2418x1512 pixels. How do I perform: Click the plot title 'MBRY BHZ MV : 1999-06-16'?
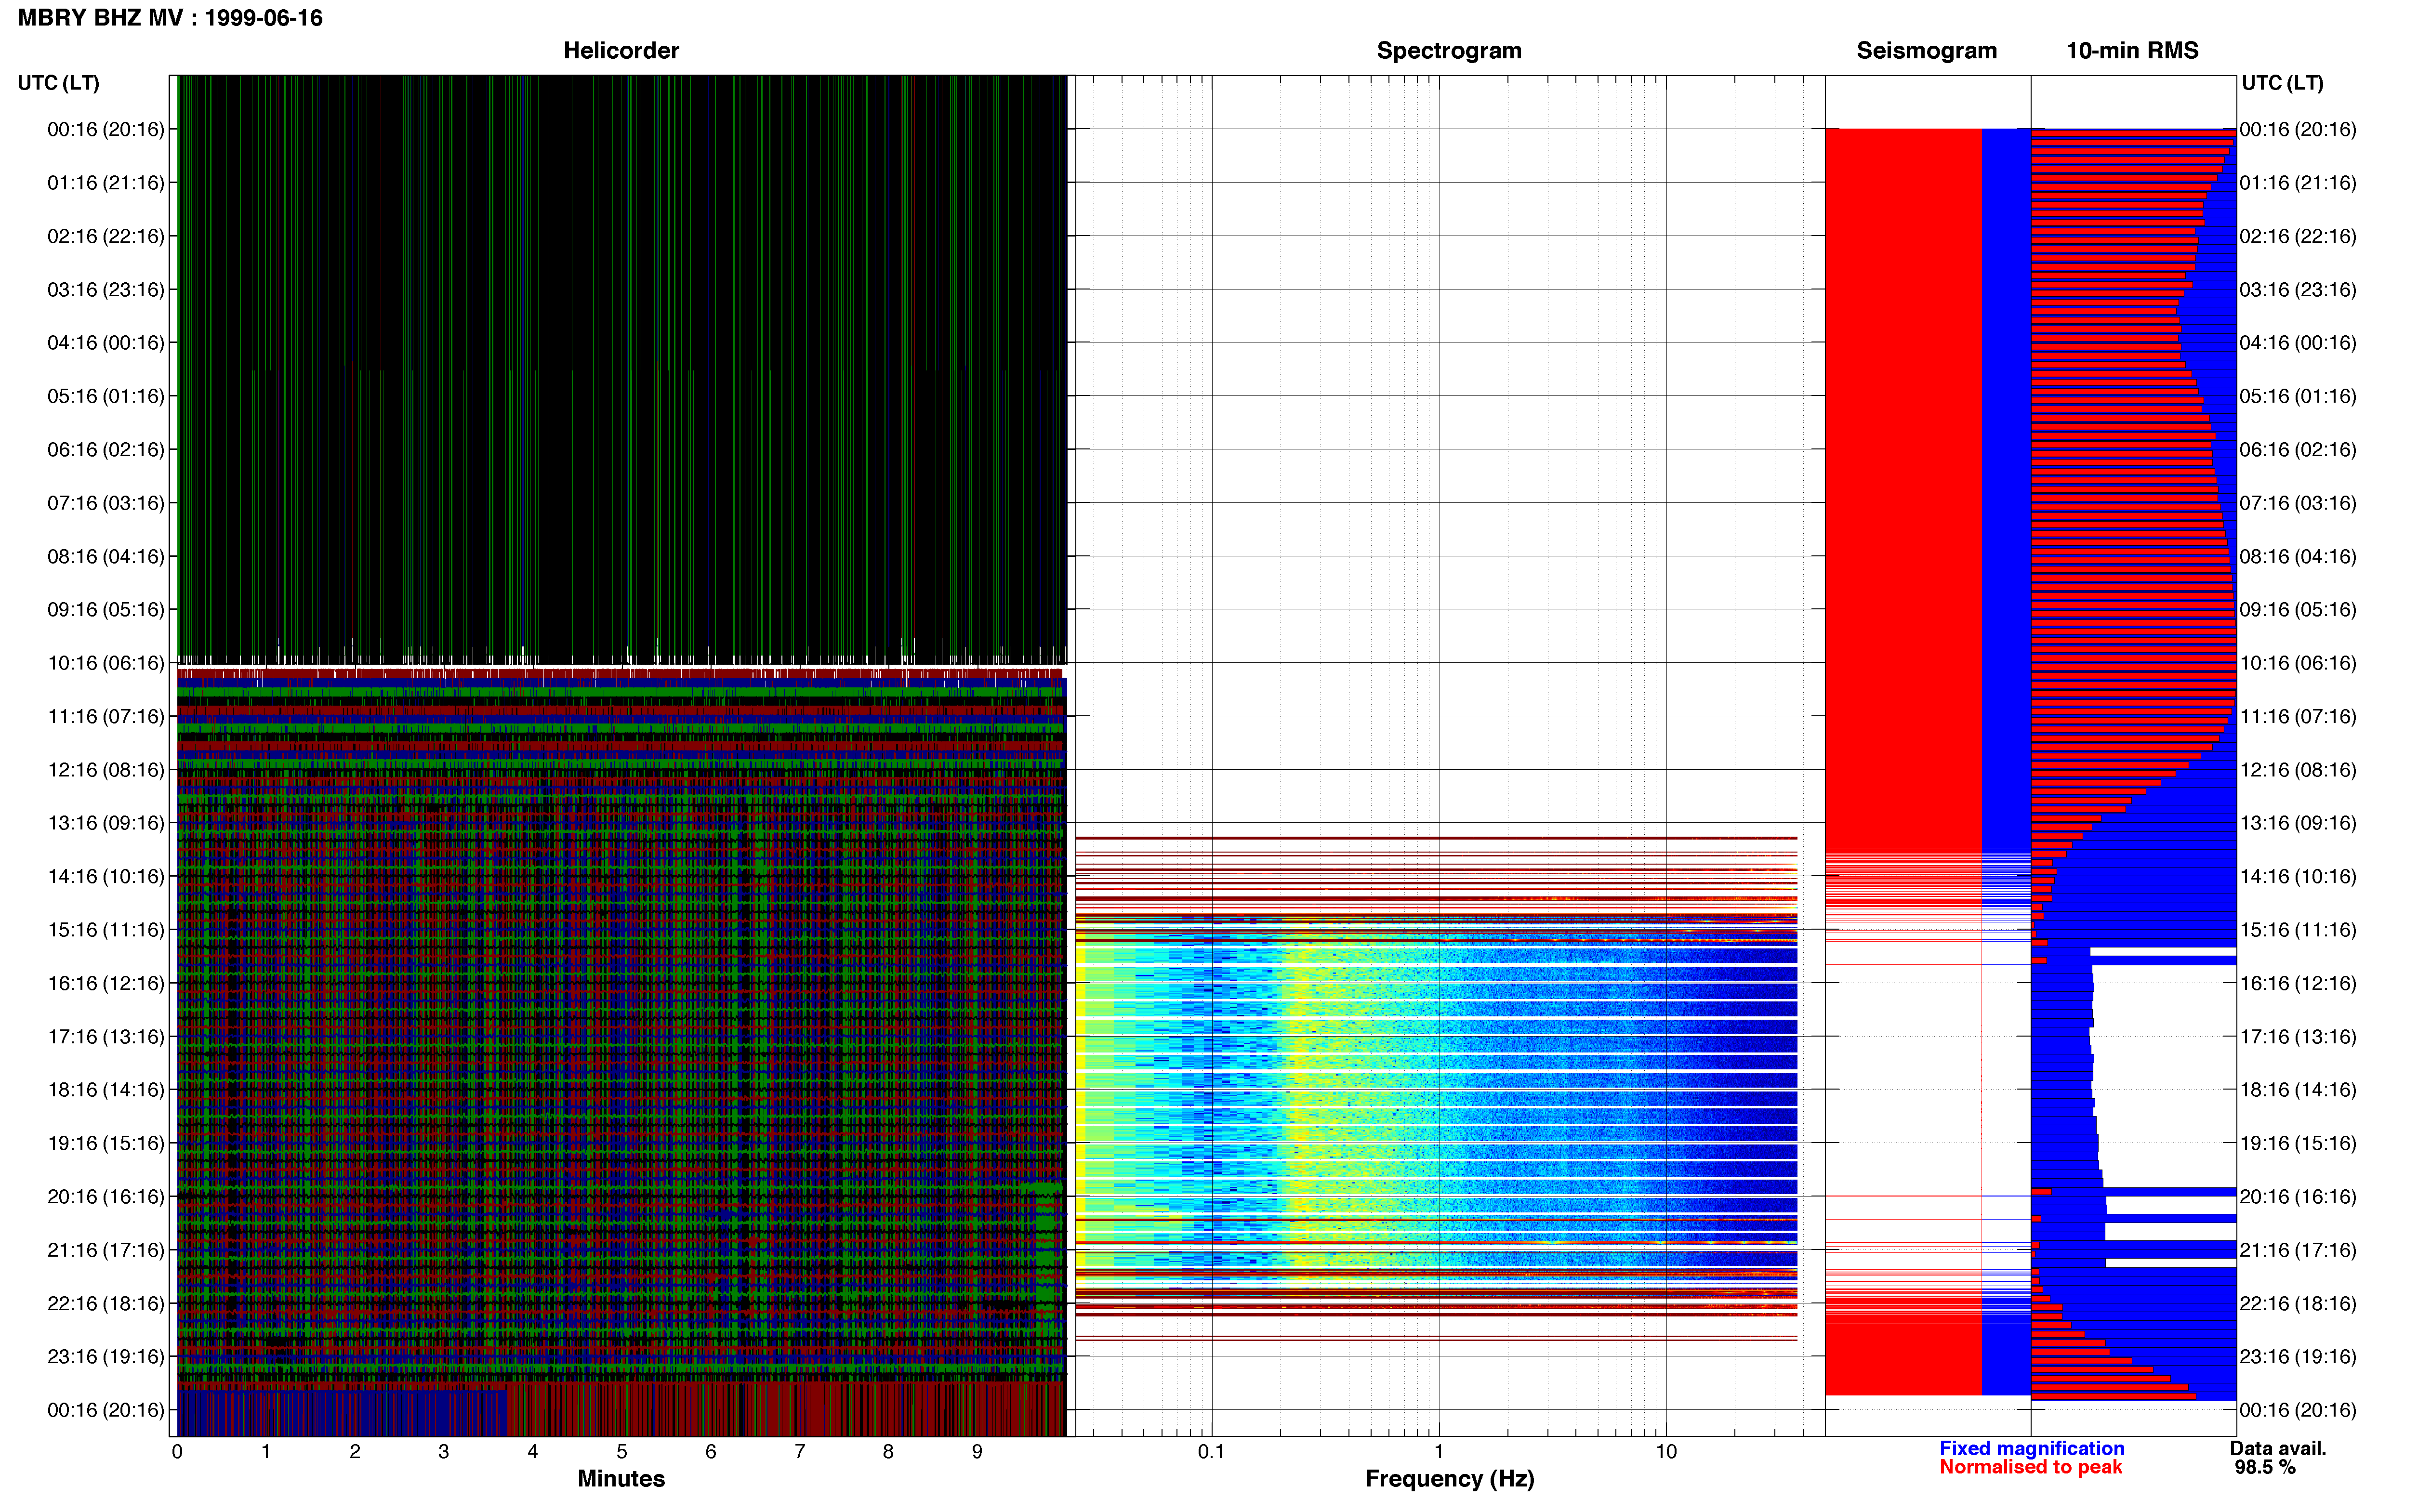tap(170, 18)
